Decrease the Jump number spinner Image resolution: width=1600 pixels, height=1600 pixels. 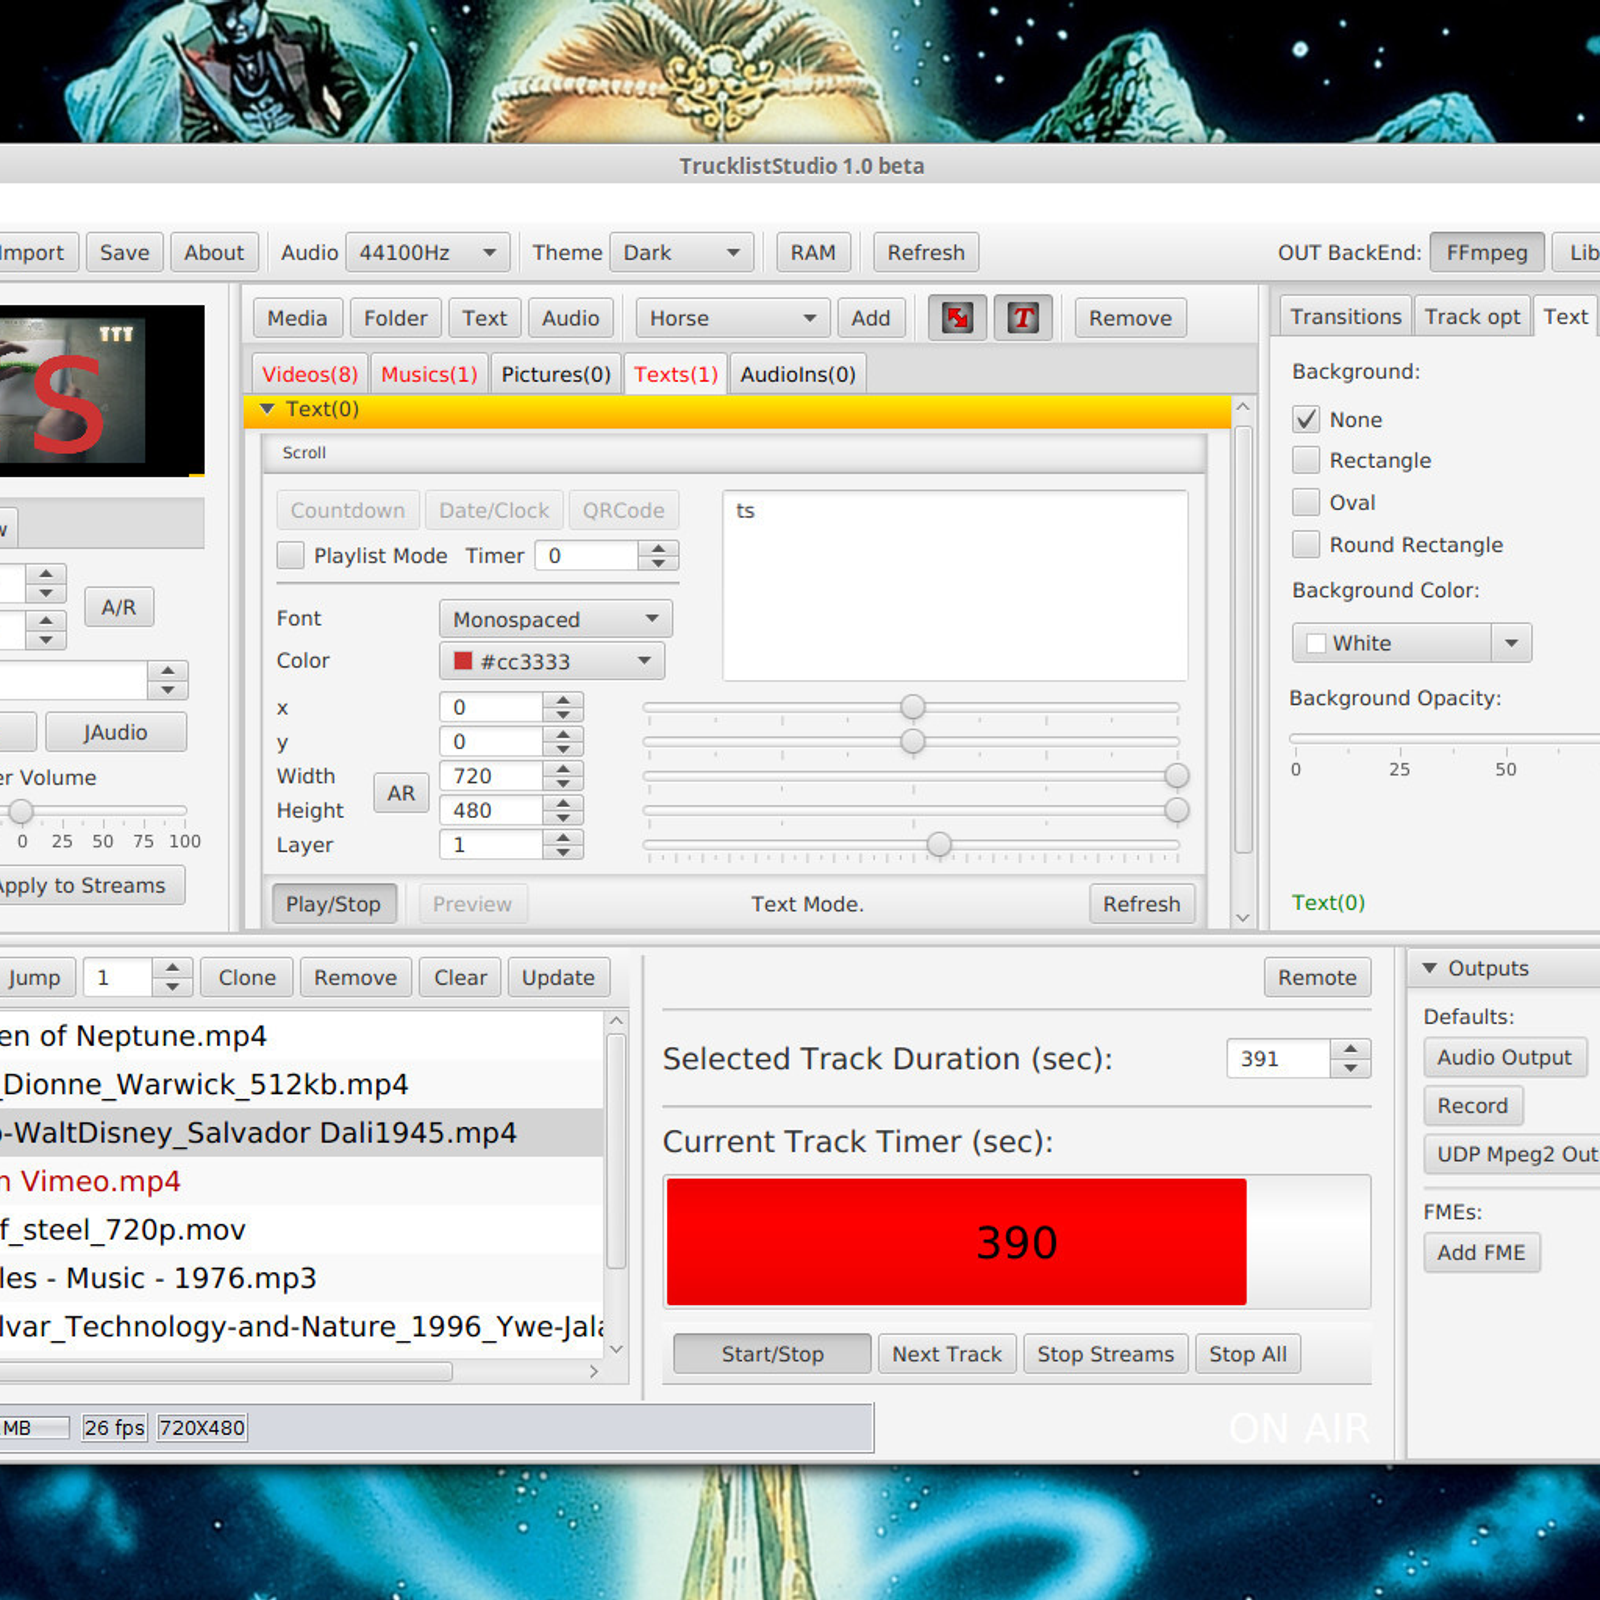click(172, 987)
